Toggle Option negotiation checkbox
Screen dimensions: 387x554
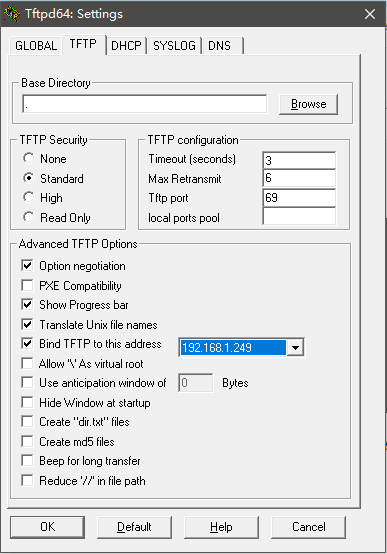click(27, 265)
